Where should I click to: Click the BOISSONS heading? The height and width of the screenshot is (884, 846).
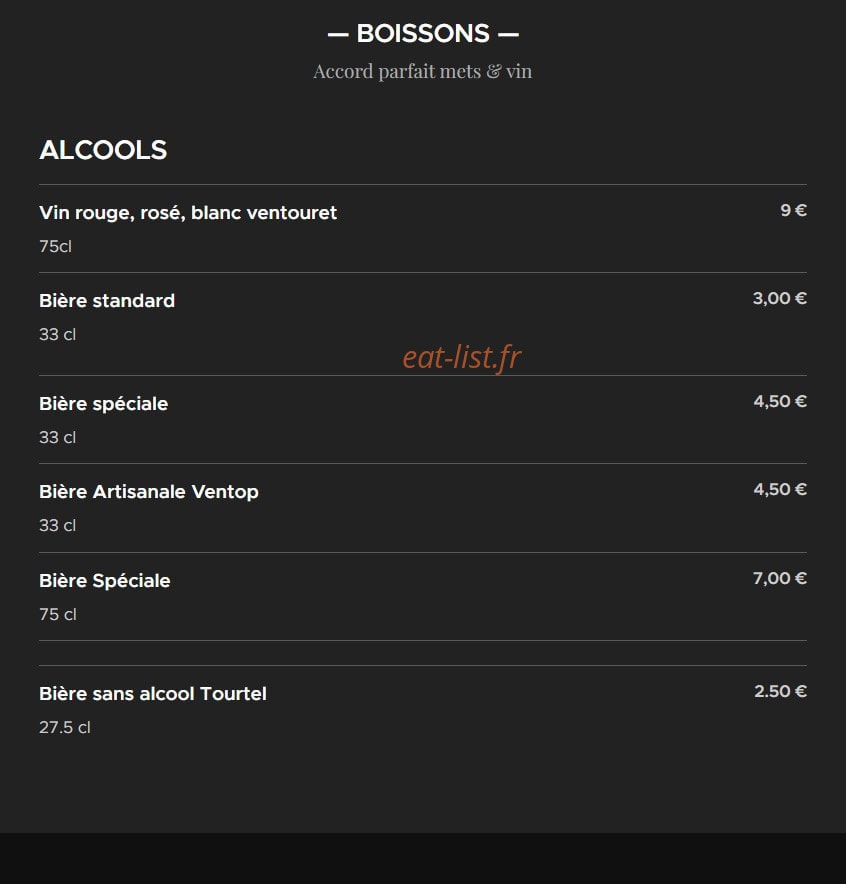click(x=423, y=34)
